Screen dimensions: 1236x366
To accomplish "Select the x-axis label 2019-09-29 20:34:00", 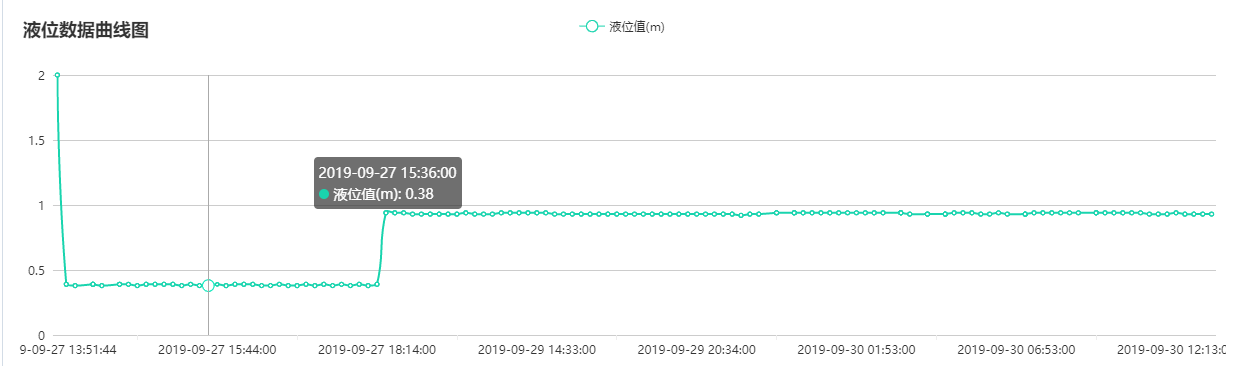I will tap(697, 350).
